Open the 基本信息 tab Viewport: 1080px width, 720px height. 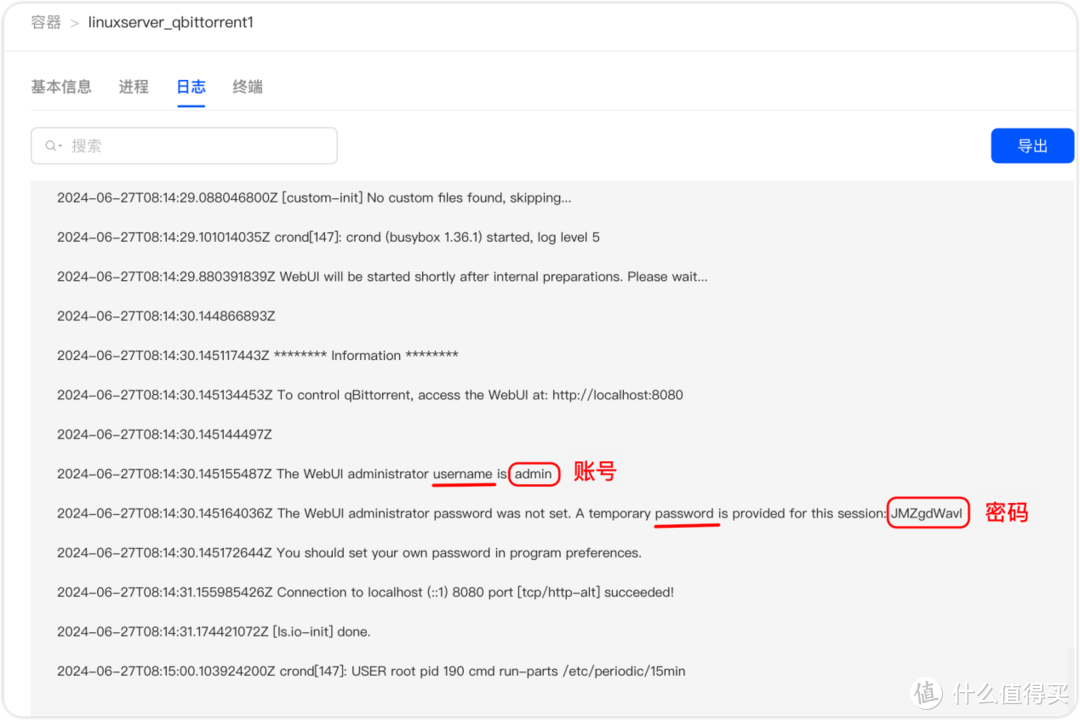[x=61, y=87]
